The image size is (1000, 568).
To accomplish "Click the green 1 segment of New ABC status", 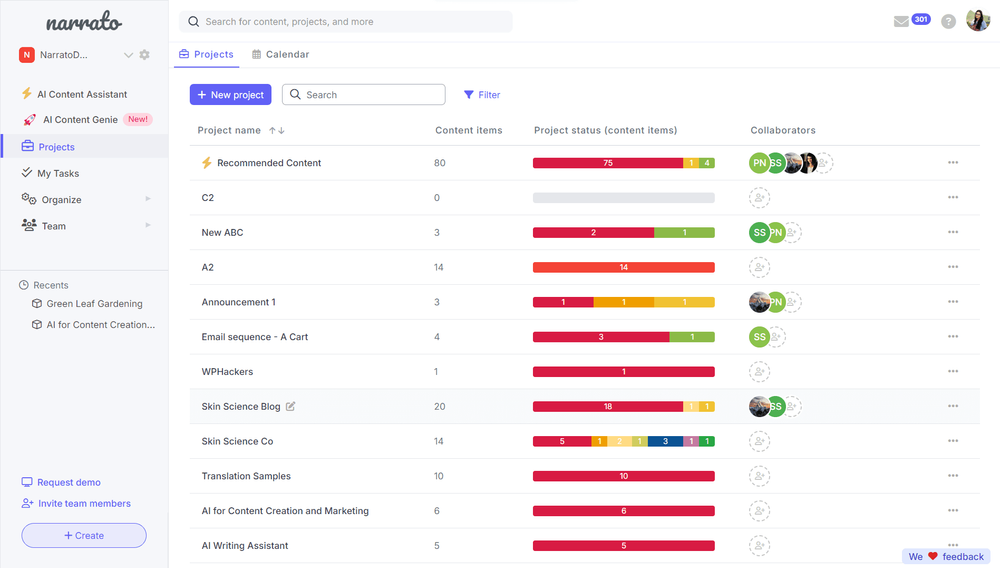I will [x=684, y=232].
